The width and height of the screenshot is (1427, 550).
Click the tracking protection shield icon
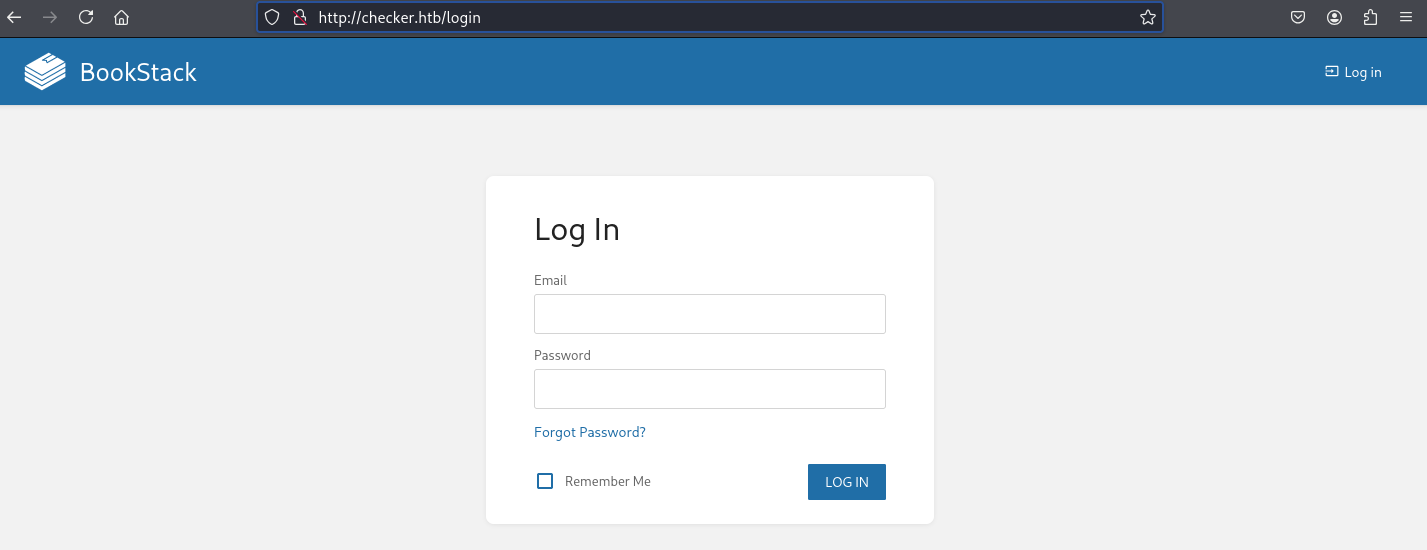(x=272, y=17)
